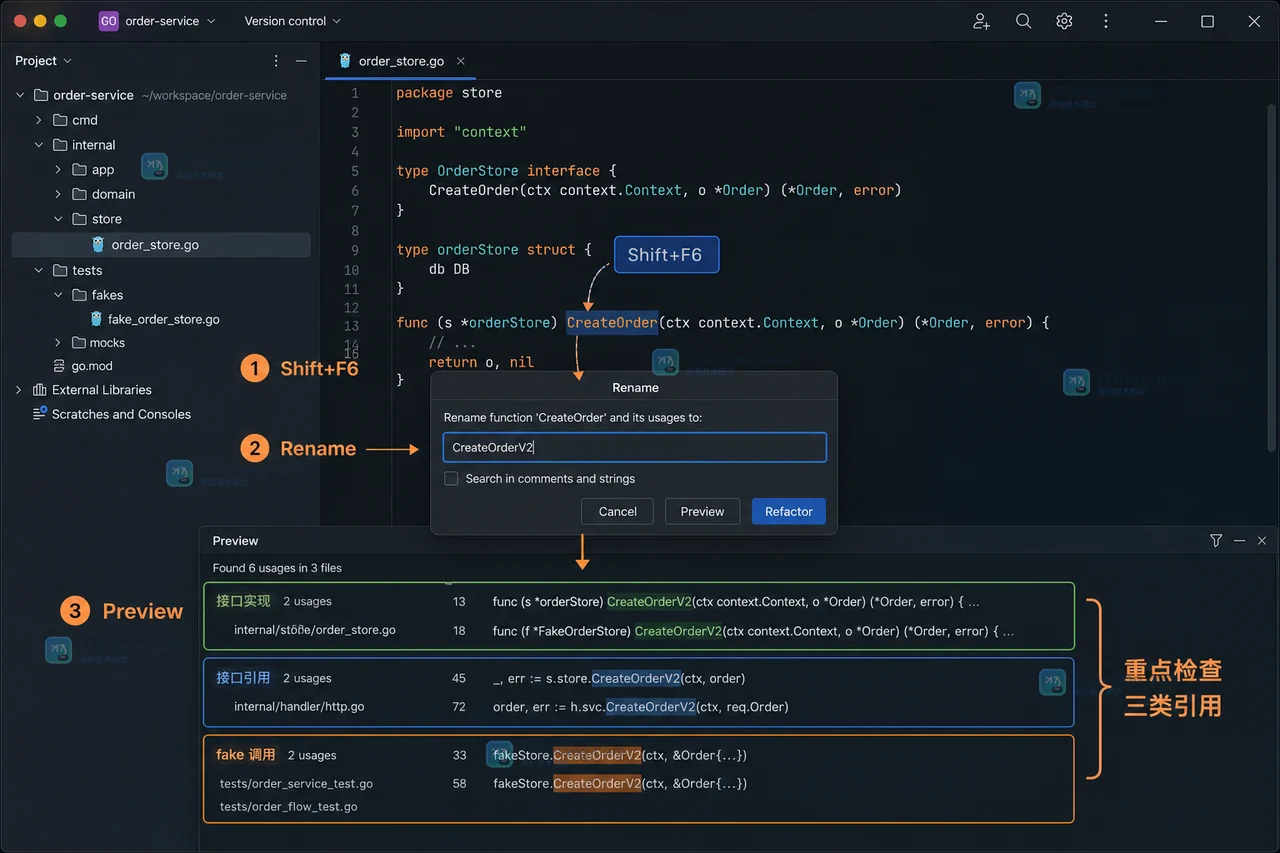Open the filter icon in Preview panel
The image size is (1280, 853).
point(1216,540)
